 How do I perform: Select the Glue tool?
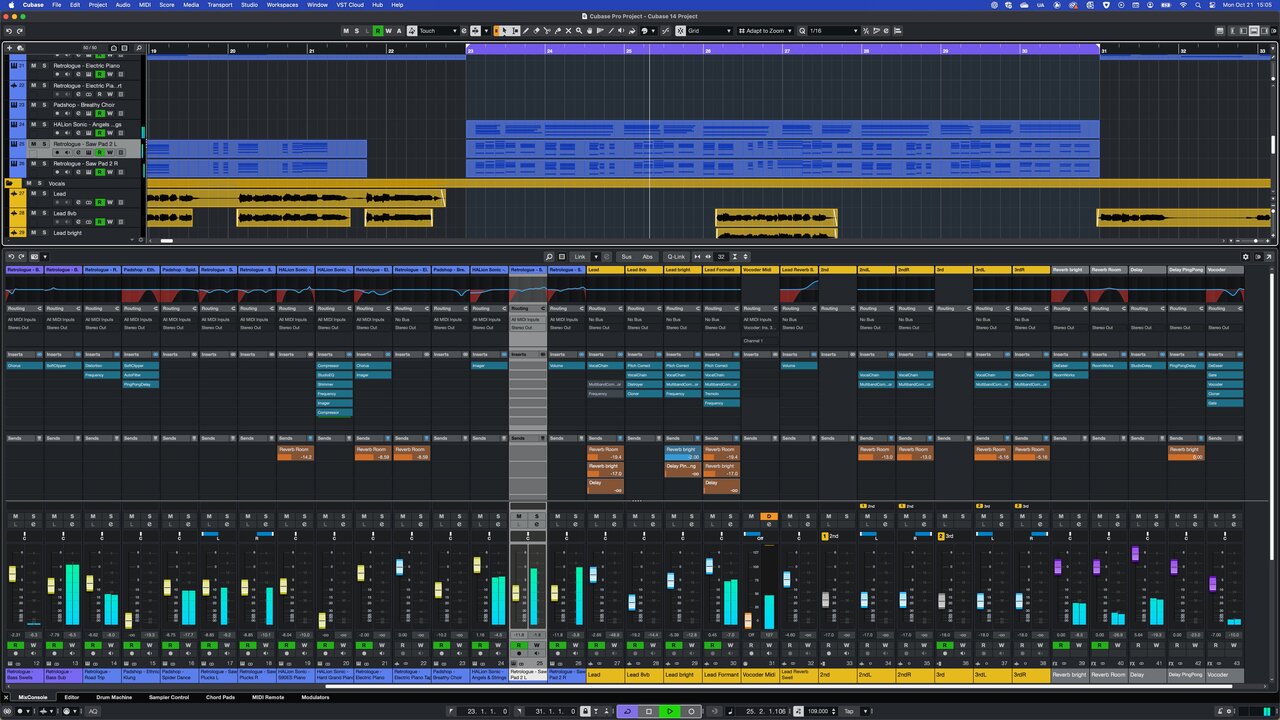click(558, 31)
